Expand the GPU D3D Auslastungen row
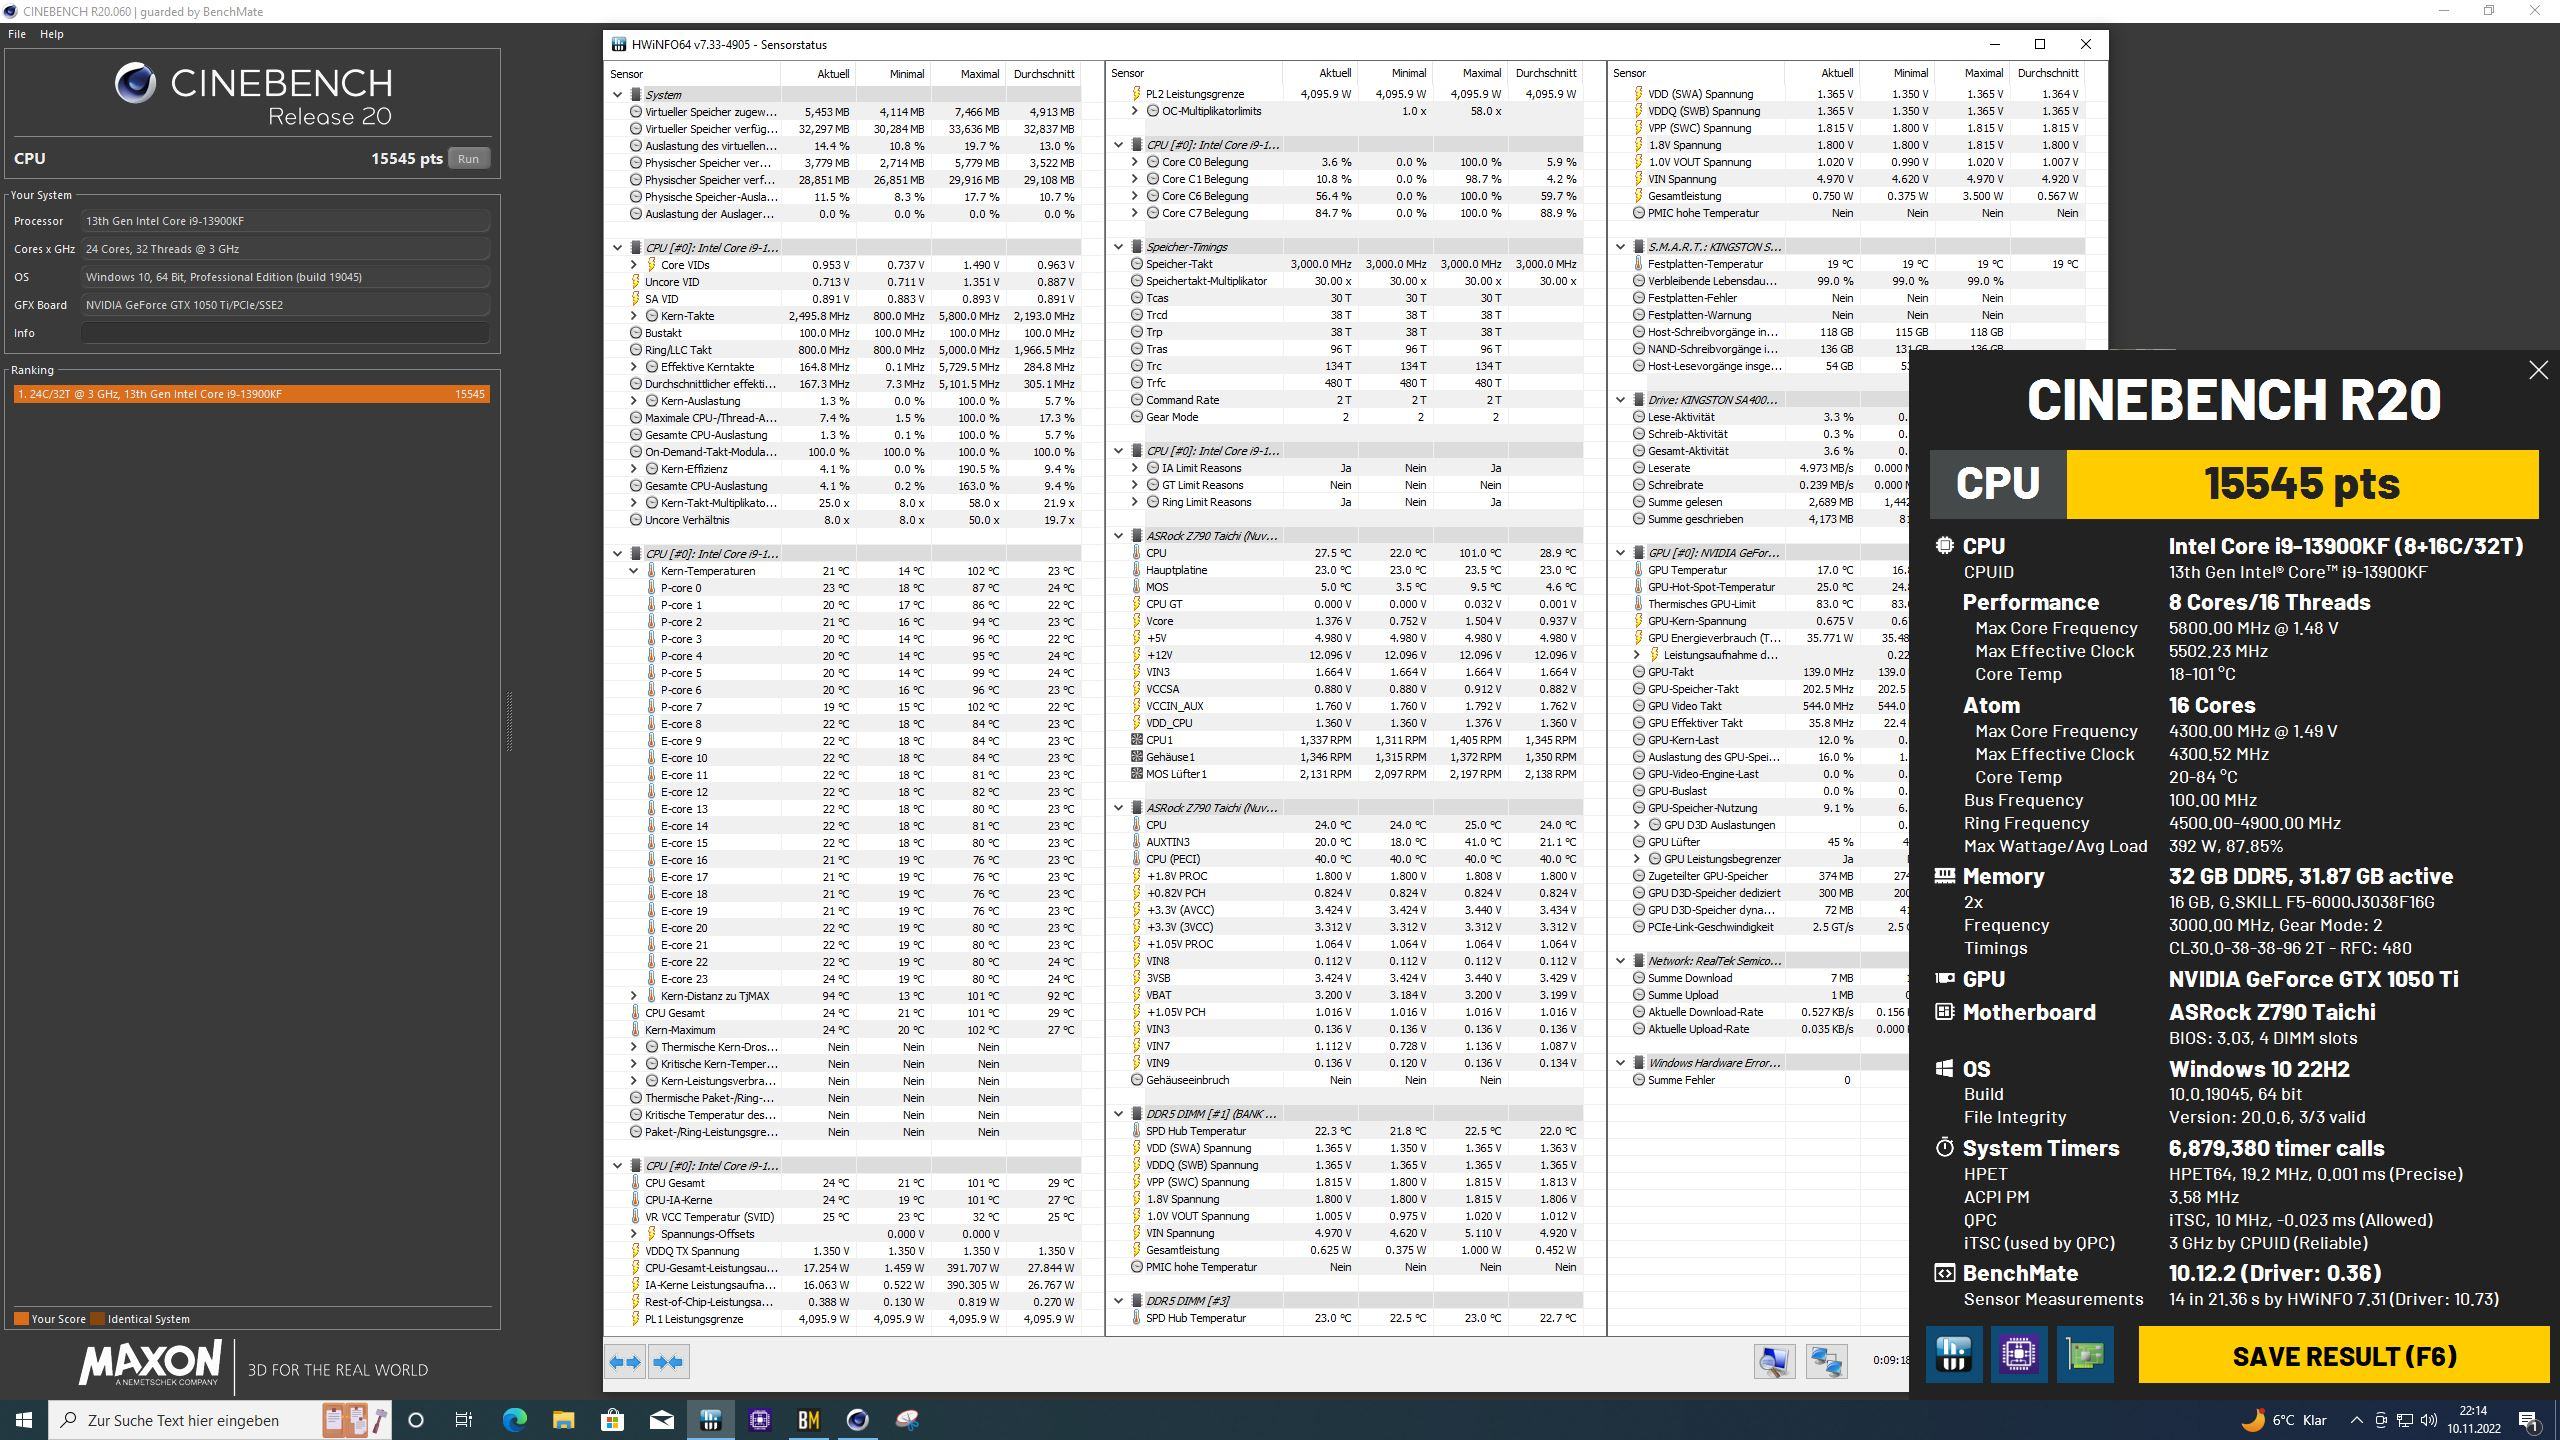 click(1637, 825)
